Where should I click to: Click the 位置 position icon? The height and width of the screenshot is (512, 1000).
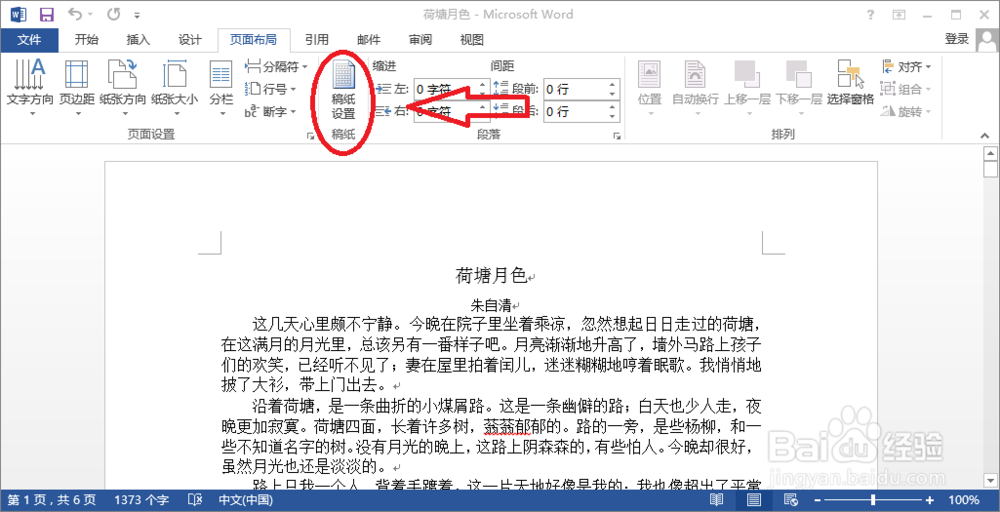pos(650,88)
